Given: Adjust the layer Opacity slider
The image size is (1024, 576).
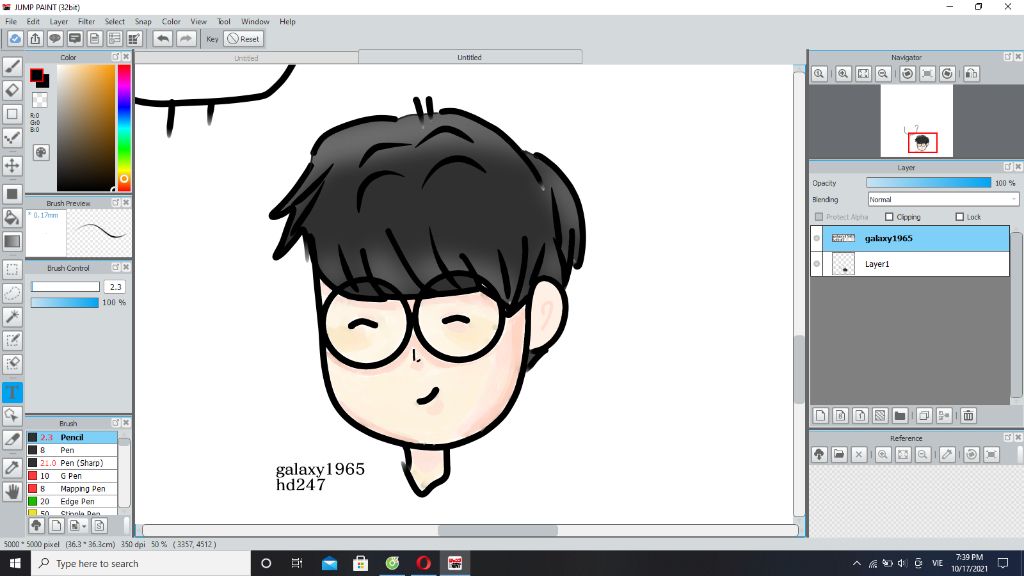Looking at the screenshot, I should 928,183.
